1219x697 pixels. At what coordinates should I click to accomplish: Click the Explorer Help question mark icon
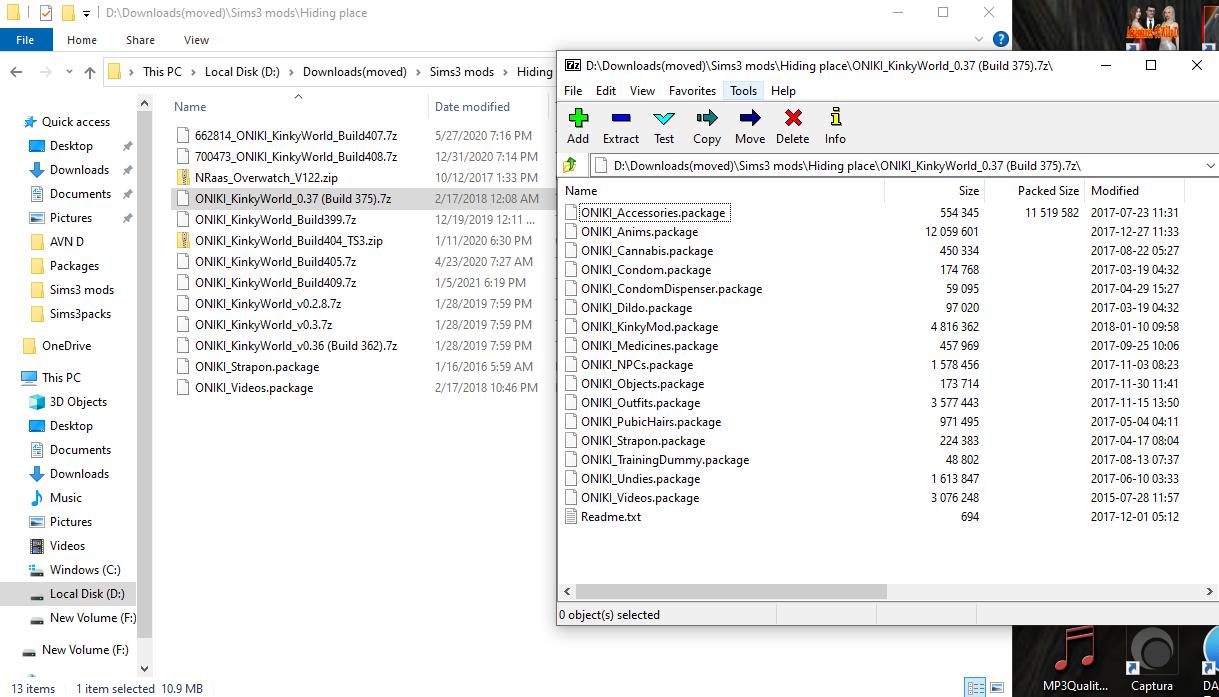pos(1001,39)
